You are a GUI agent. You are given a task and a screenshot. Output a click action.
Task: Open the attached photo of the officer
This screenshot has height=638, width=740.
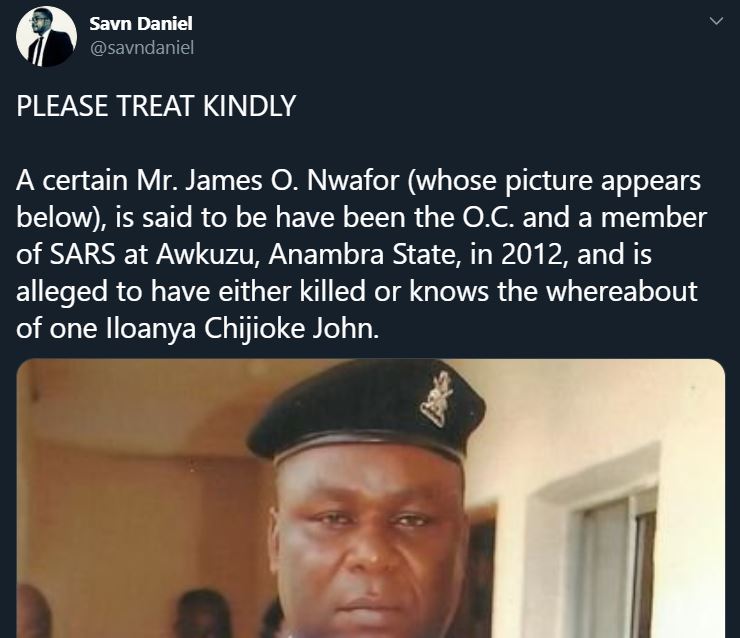(370, 498)
